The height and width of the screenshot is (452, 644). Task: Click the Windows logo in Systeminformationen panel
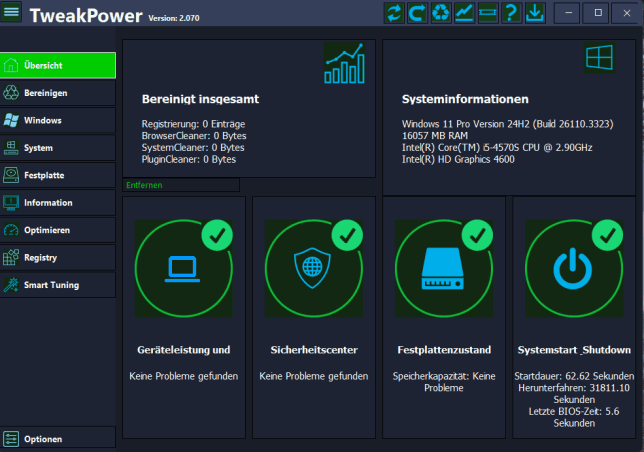[x=599, y=59]
